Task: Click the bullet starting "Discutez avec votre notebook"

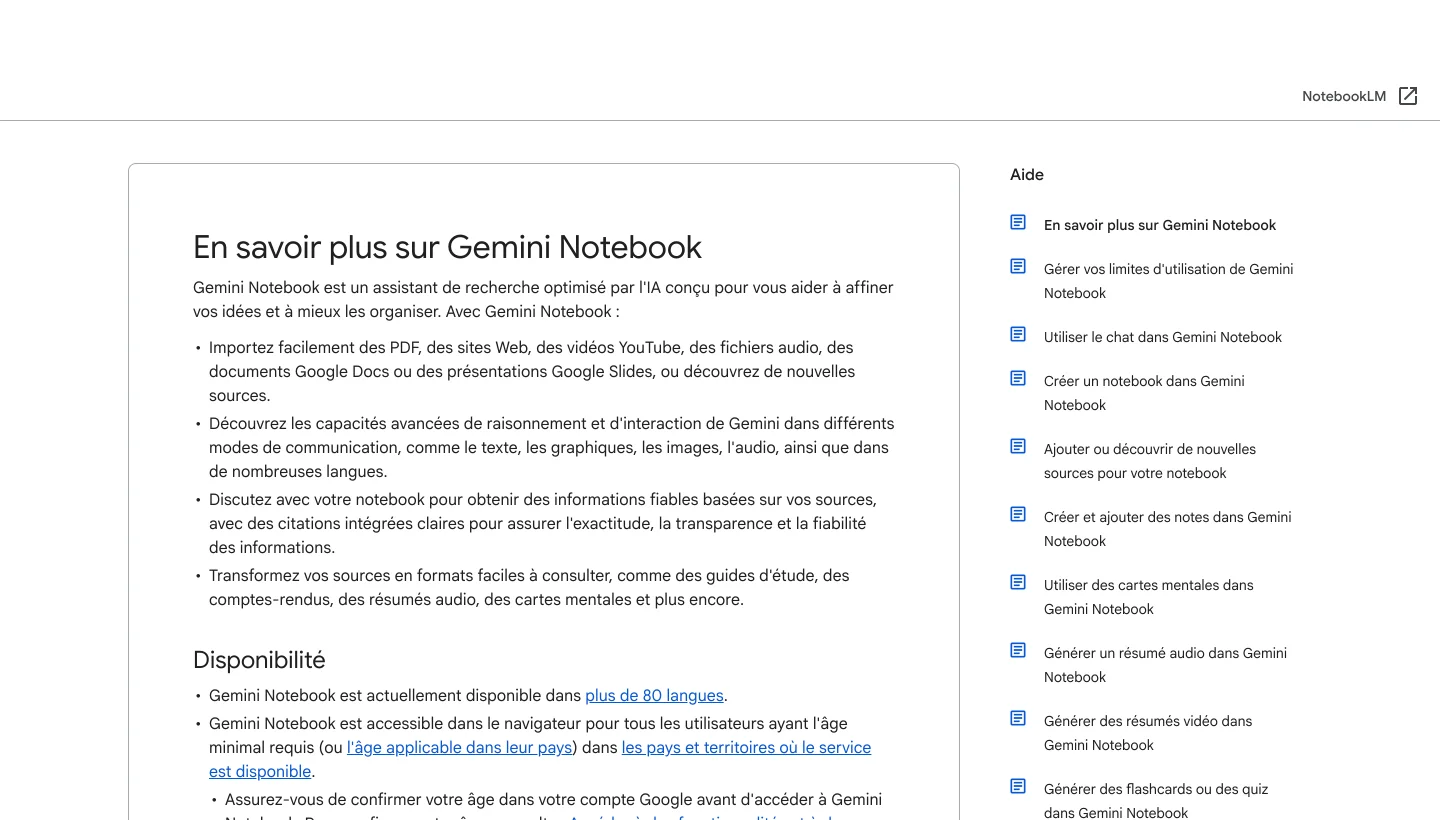Action: (x=543, y=524)
